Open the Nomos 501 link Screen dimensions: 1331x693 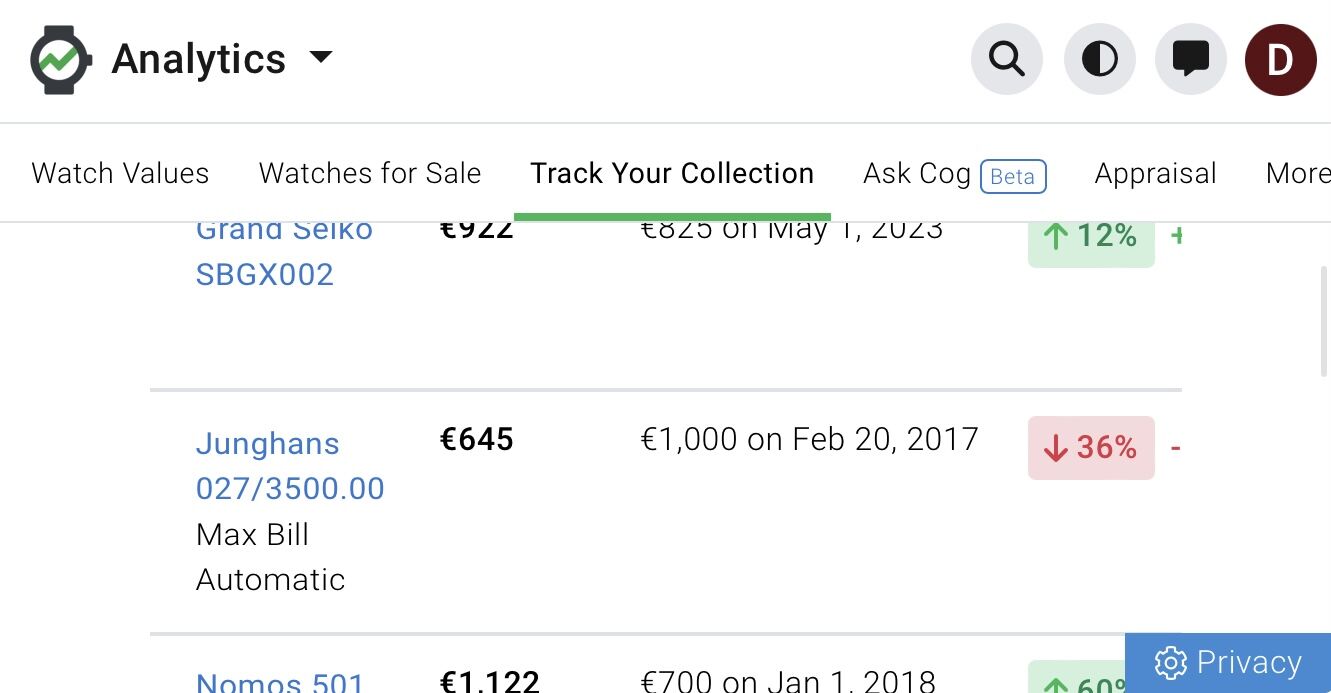pyautogui.click(x=280, y=682)
